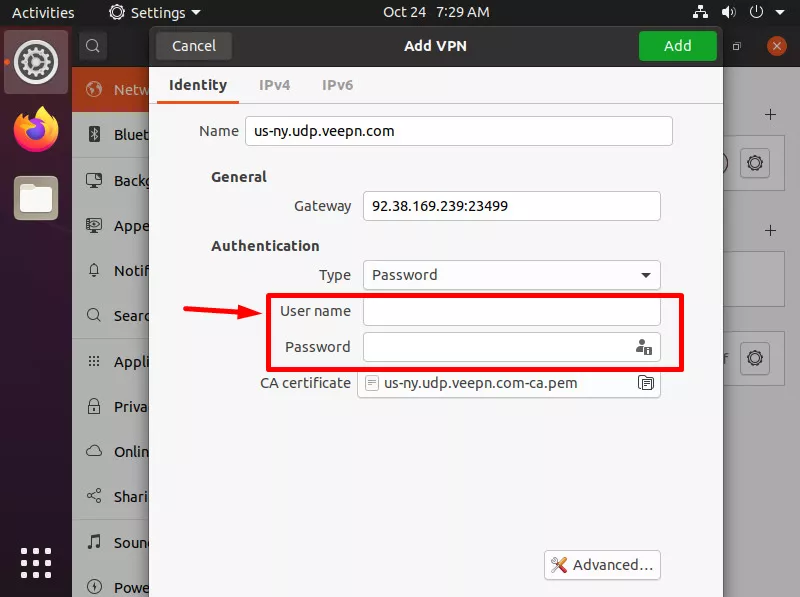The height and width of the screenshot is (597, 800).
Task: Click the Notifications bell icon
Action: click(x=94, y=270)
